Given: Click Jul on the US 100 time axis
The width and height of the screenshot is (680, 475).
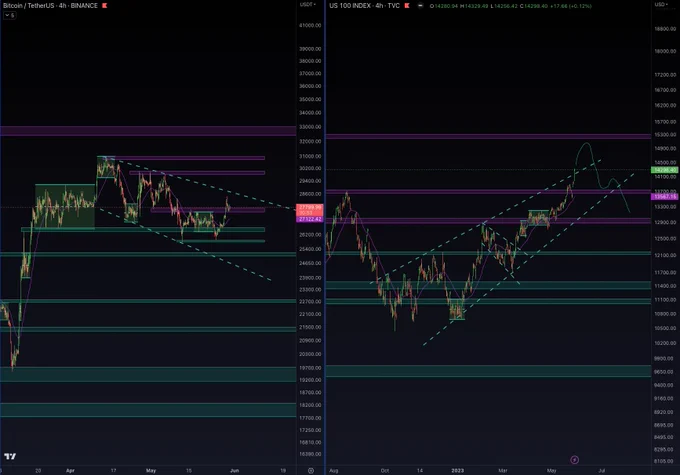Looking at the screenshot, I should 602,471.
